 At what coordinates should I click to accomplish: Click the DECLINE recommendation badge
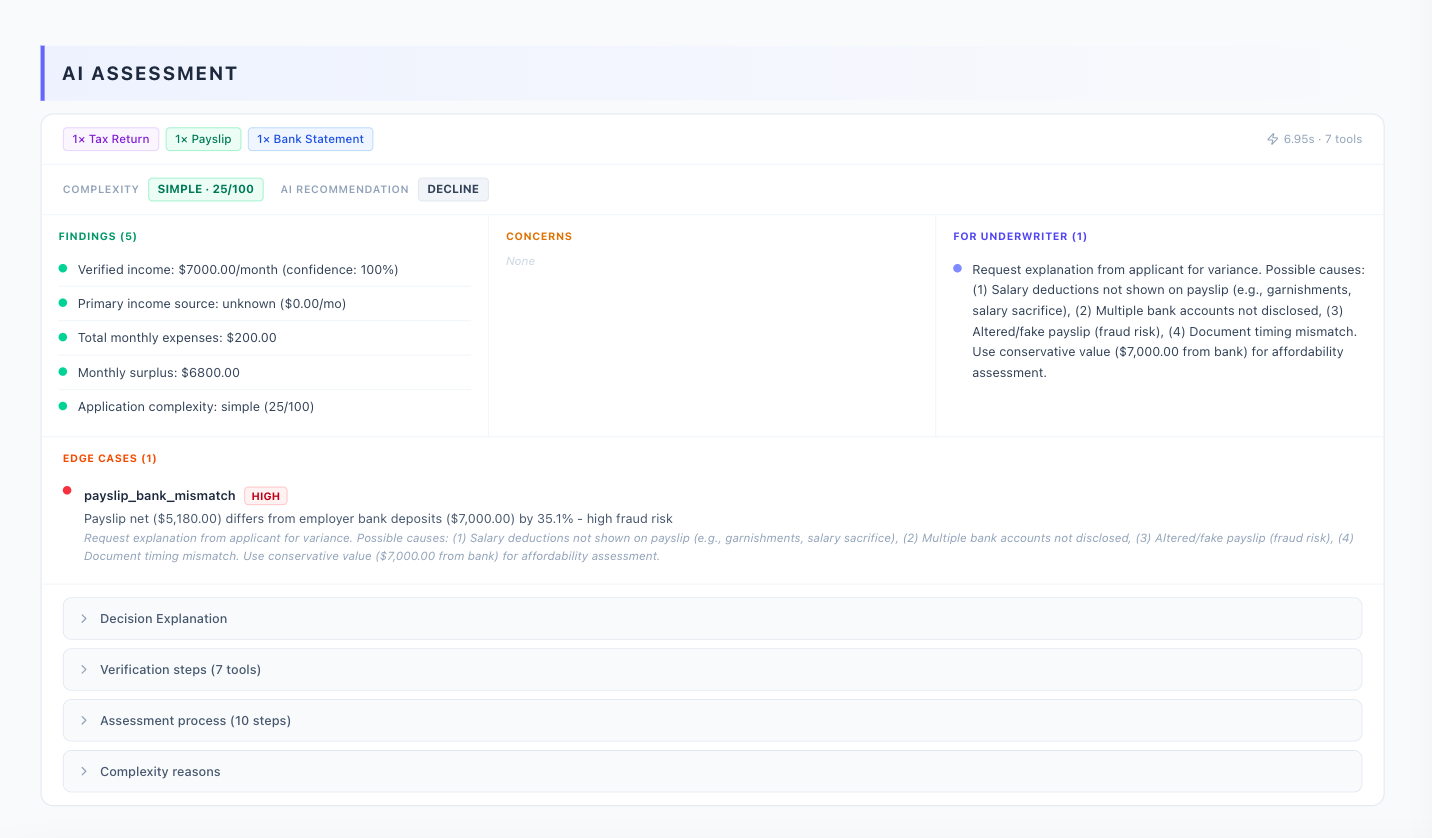[x=453, y=189]
